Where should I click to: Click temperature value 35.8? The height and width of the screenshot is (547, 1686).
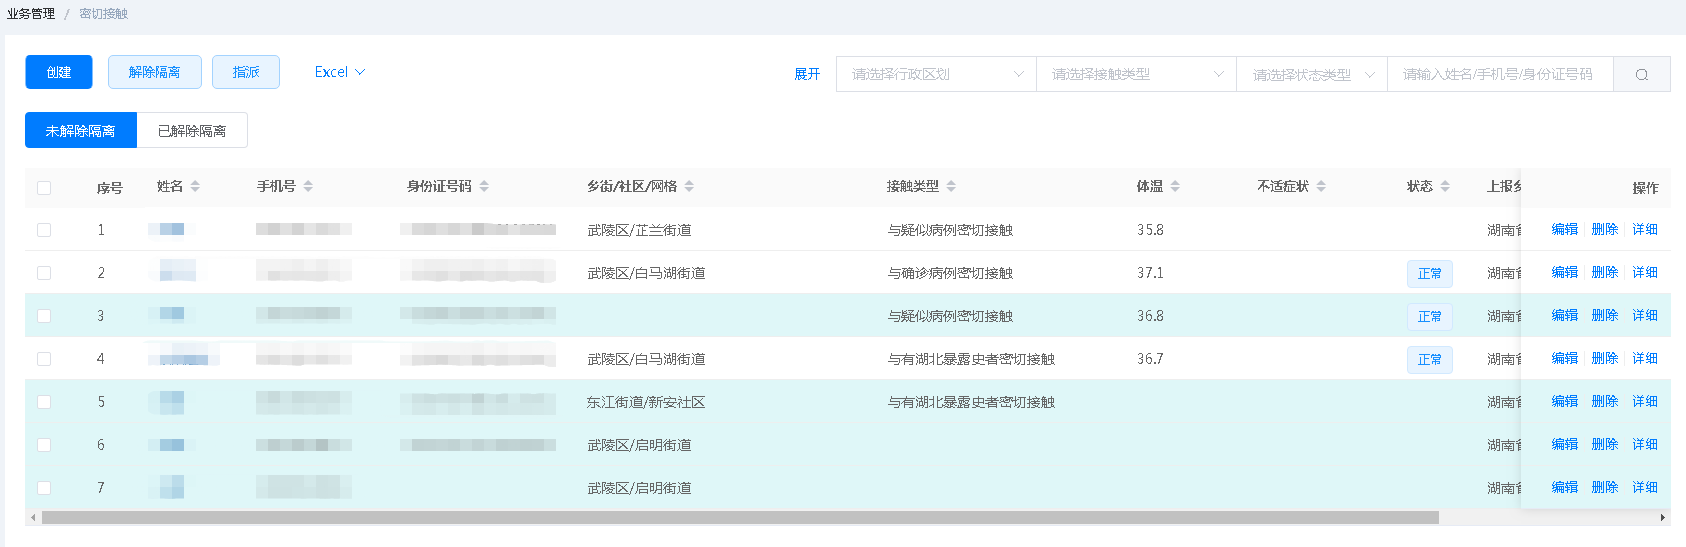(1150, 230)
